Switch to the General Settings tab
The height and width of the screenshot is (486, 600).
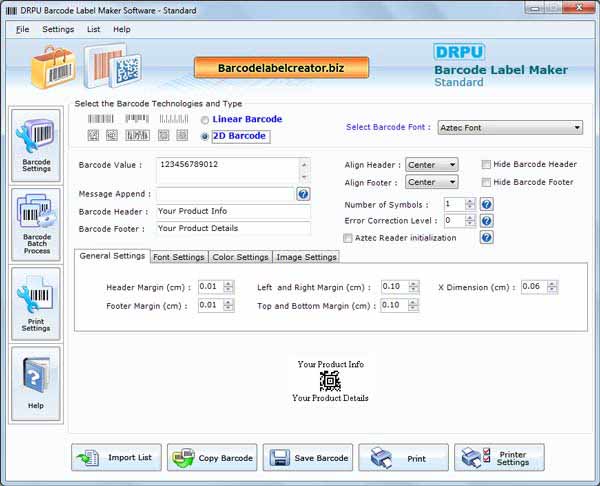pos(112,256)
